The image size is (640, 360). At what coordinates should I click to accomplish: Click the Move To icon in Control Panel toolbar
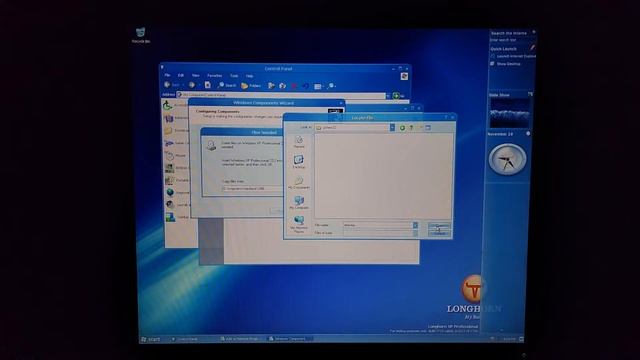(x=271, y=85)
